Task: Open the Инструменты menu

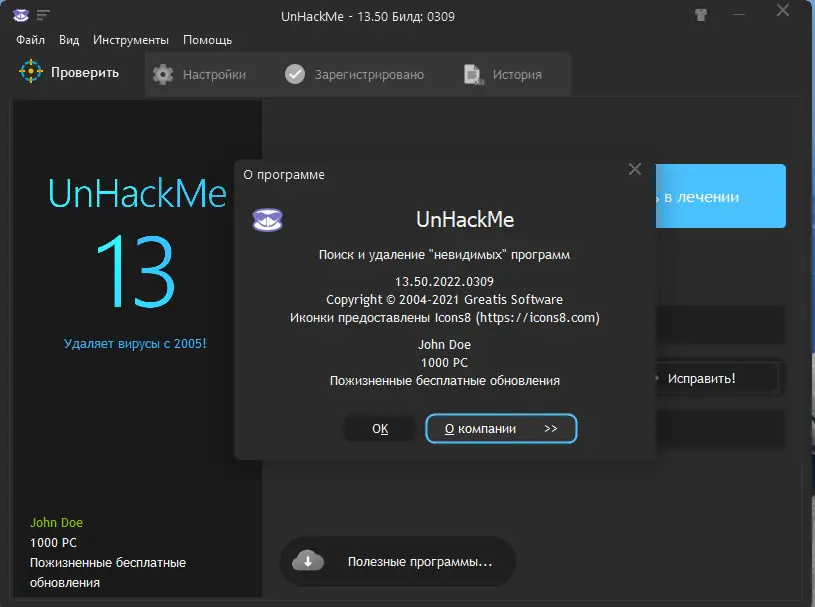Action: [131, 40]
